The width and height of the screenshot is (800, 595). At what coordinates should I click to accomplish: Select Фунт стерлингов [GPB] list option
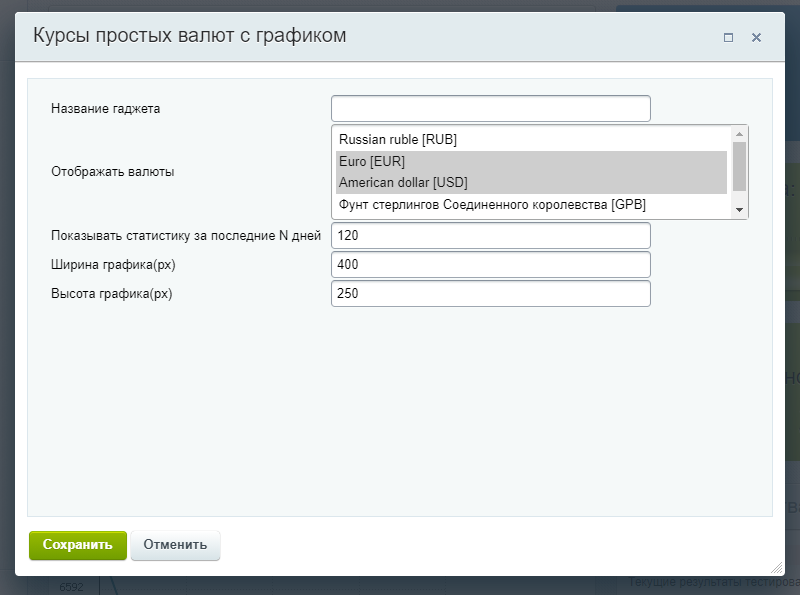pos(531,205)
